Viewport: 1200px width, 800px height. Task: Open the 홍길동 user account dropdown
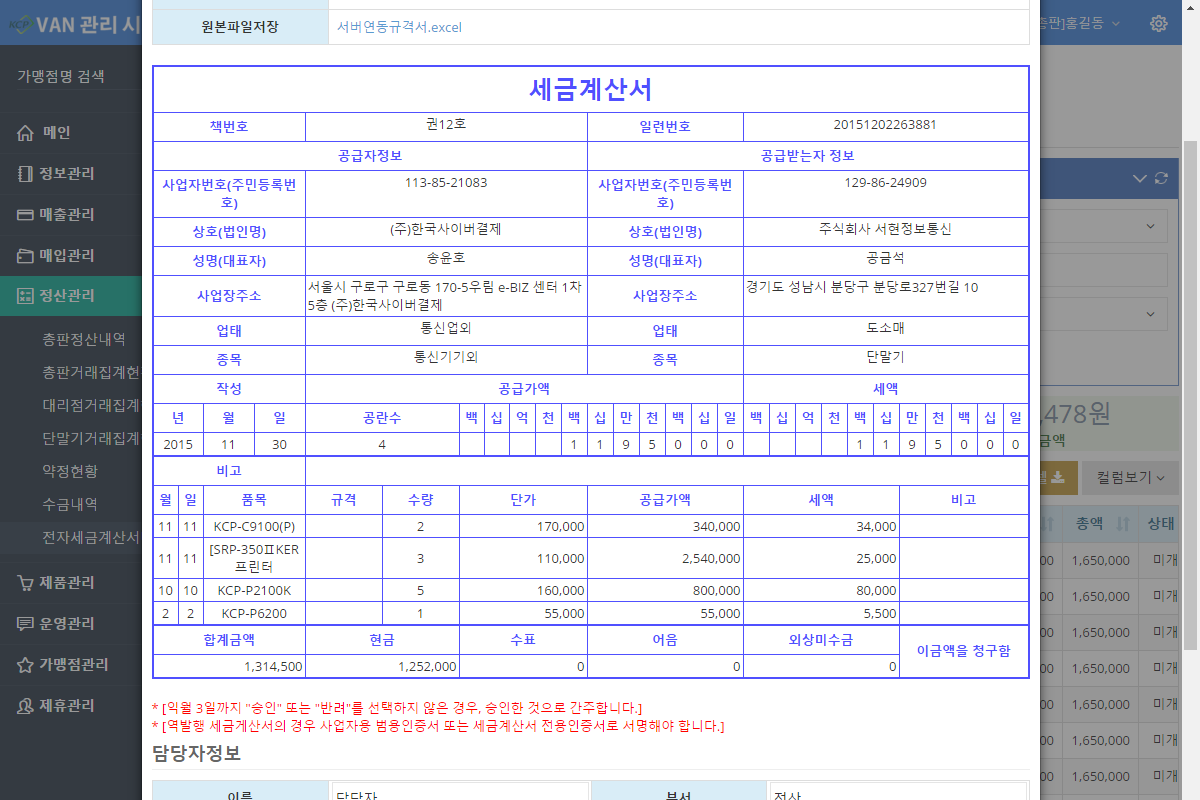pos(1081,23)
